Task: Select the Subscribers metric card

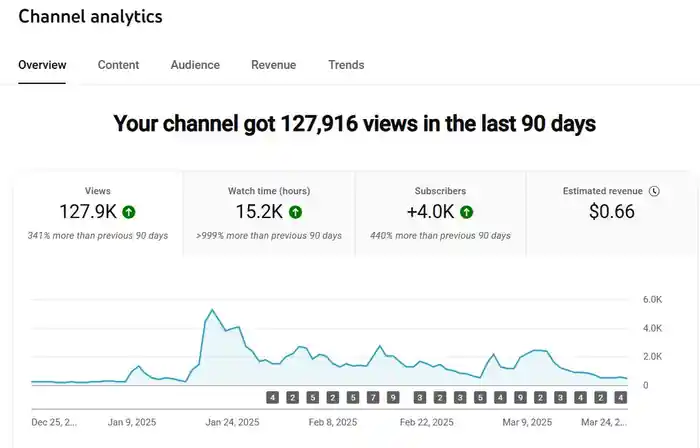Action: (440, 214)
